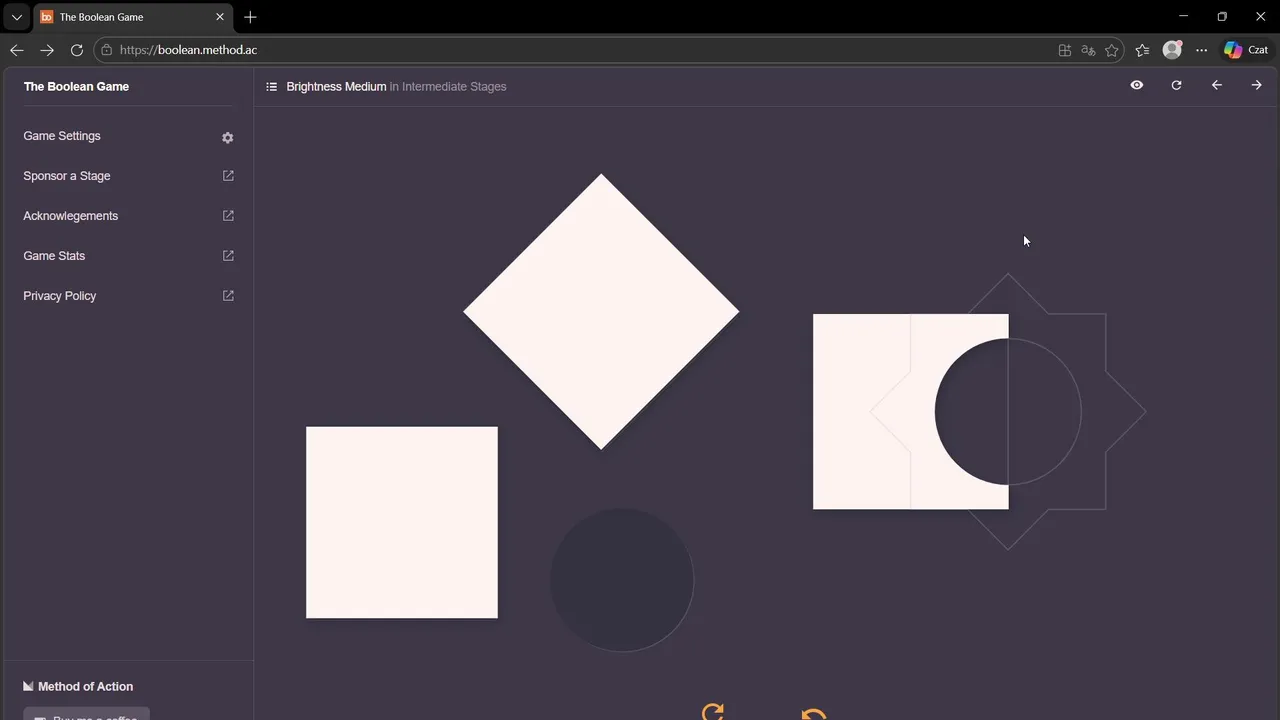Screen dimensions: 1280x720
Task: Go forward in the browser
Action: point(47,50)
